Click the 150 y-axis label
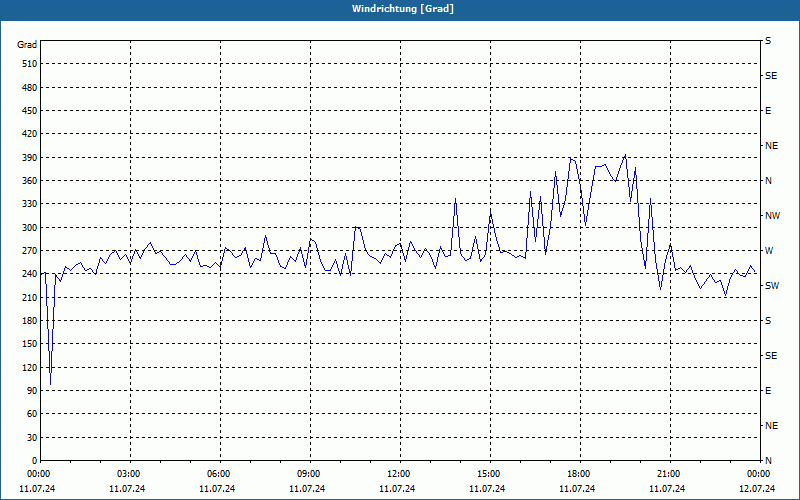800x500 pixels. click(29, 344)
